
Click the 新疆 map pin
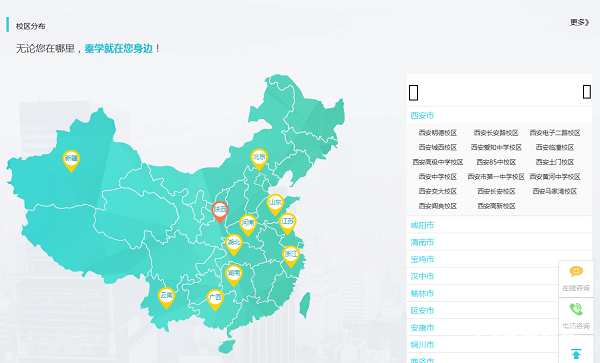coord(71,160)
